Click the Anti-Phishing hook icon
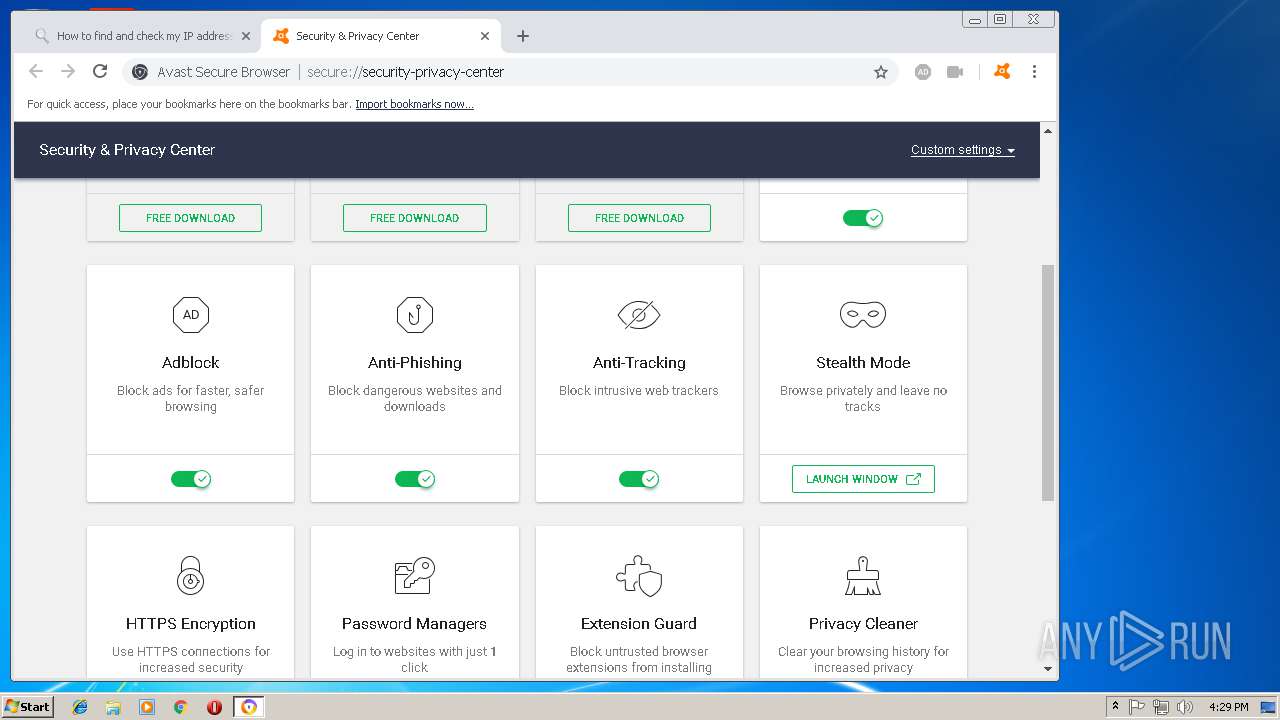 pyautogui.click(x=415, y=315)
